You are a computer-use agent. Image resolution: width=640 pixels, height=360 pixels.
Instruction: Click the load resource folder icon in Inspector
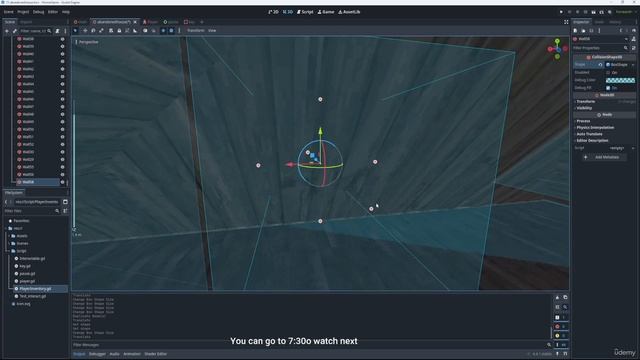pos(583,31)
